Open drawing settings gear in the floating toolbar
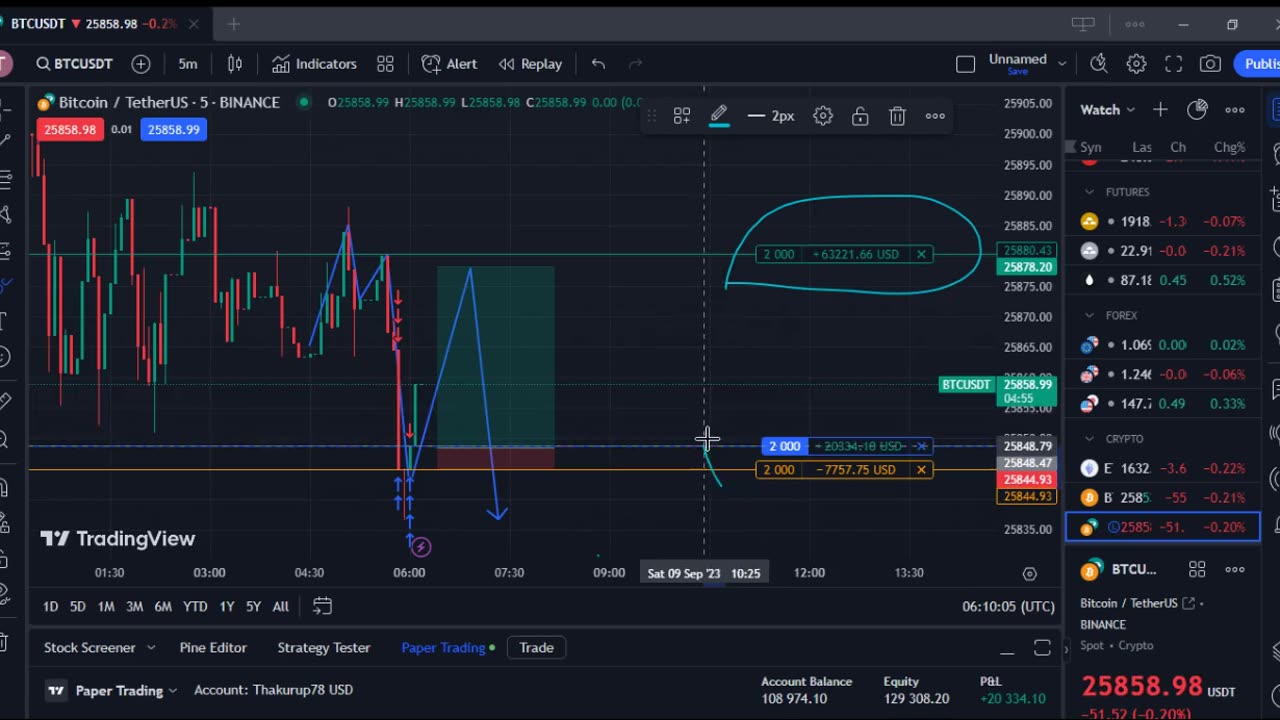Image resolution: width=1280 pixels, height=720 pixels. (x=823, y=116)
